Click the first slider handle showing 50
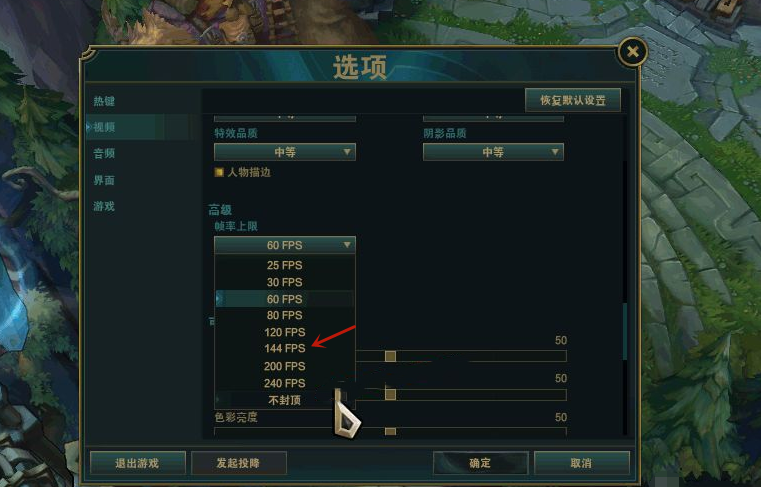761x487 pixels. [390, 356]
